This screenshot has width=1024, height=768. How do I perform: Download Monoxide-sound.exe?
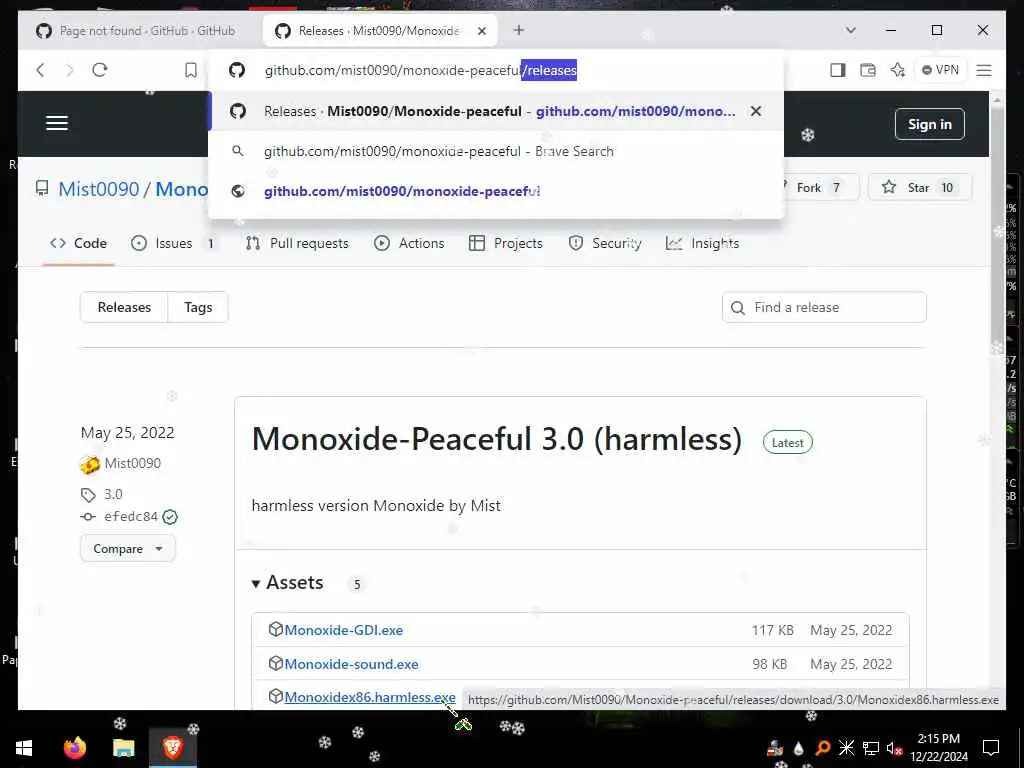coord(351,664)
